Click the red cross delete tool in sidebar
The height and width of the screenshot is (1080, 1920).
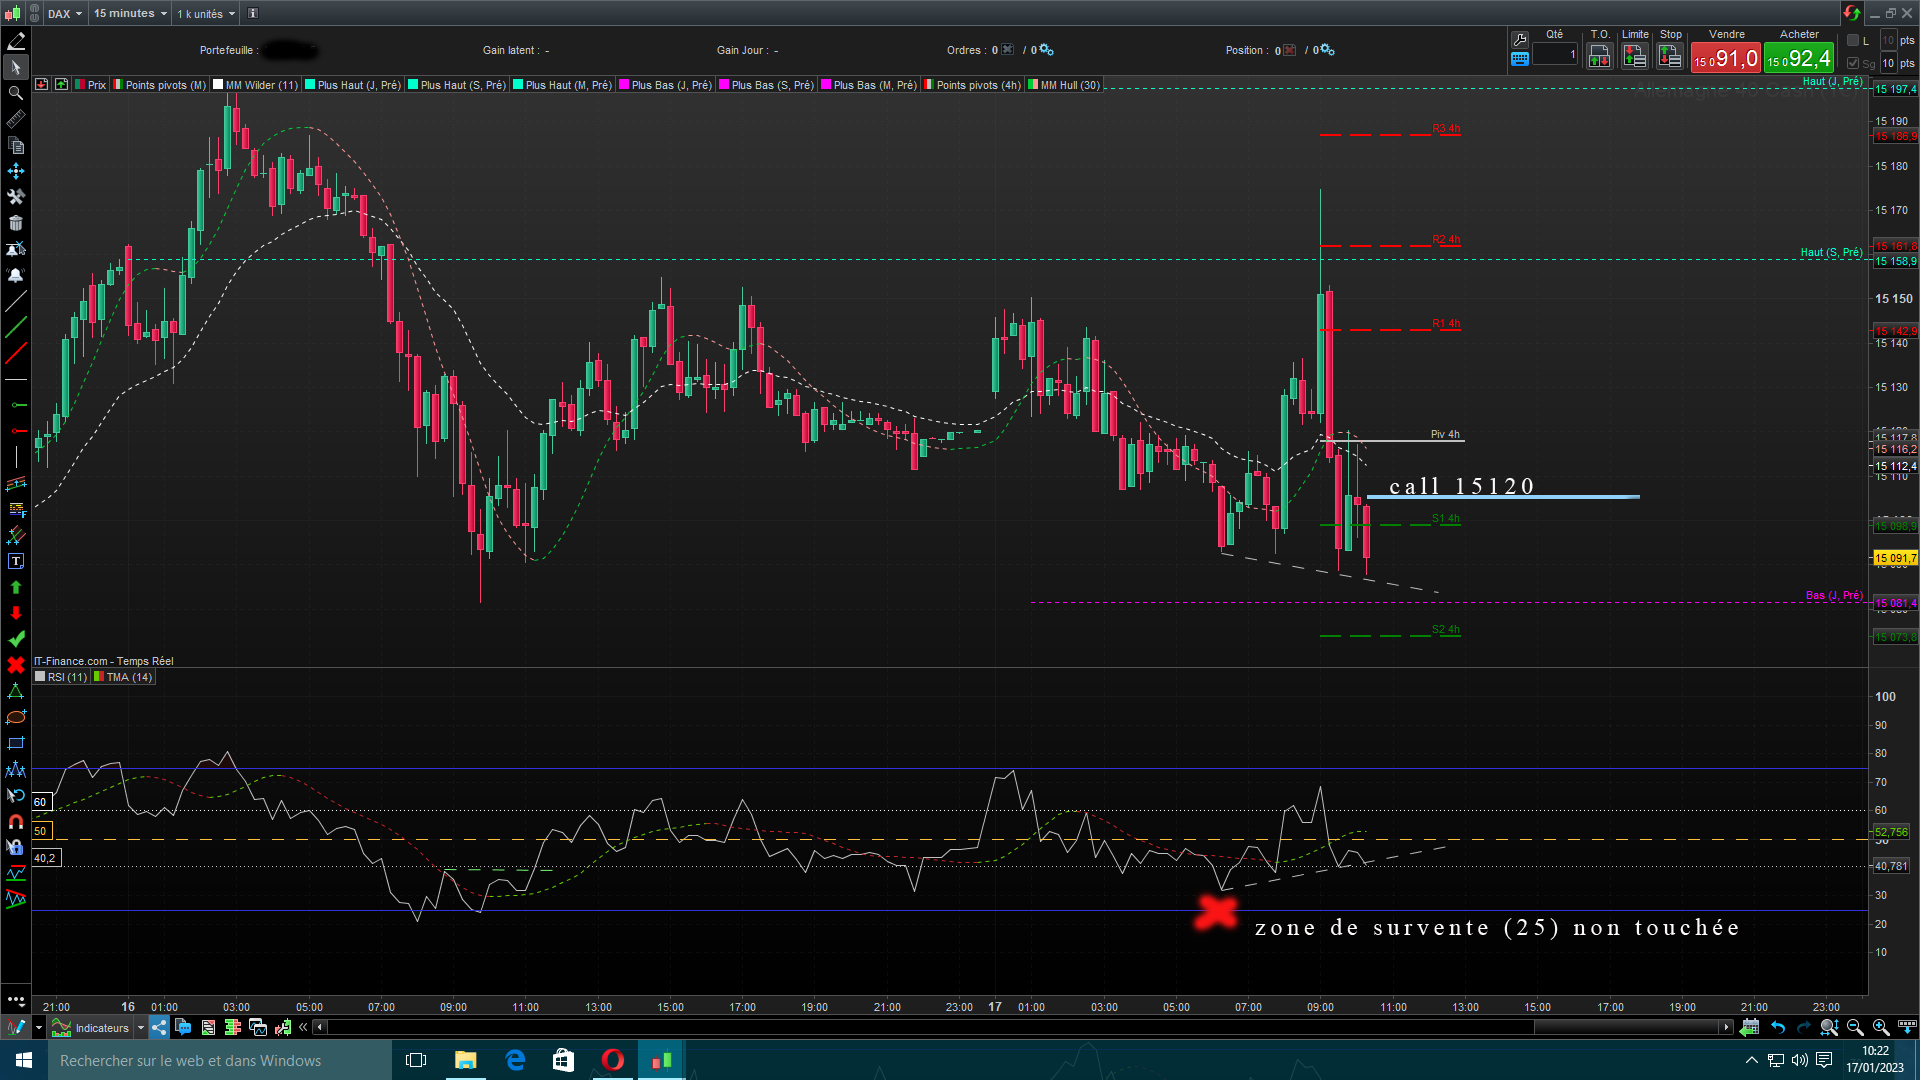pyautogui.click(x=16, y=665)
